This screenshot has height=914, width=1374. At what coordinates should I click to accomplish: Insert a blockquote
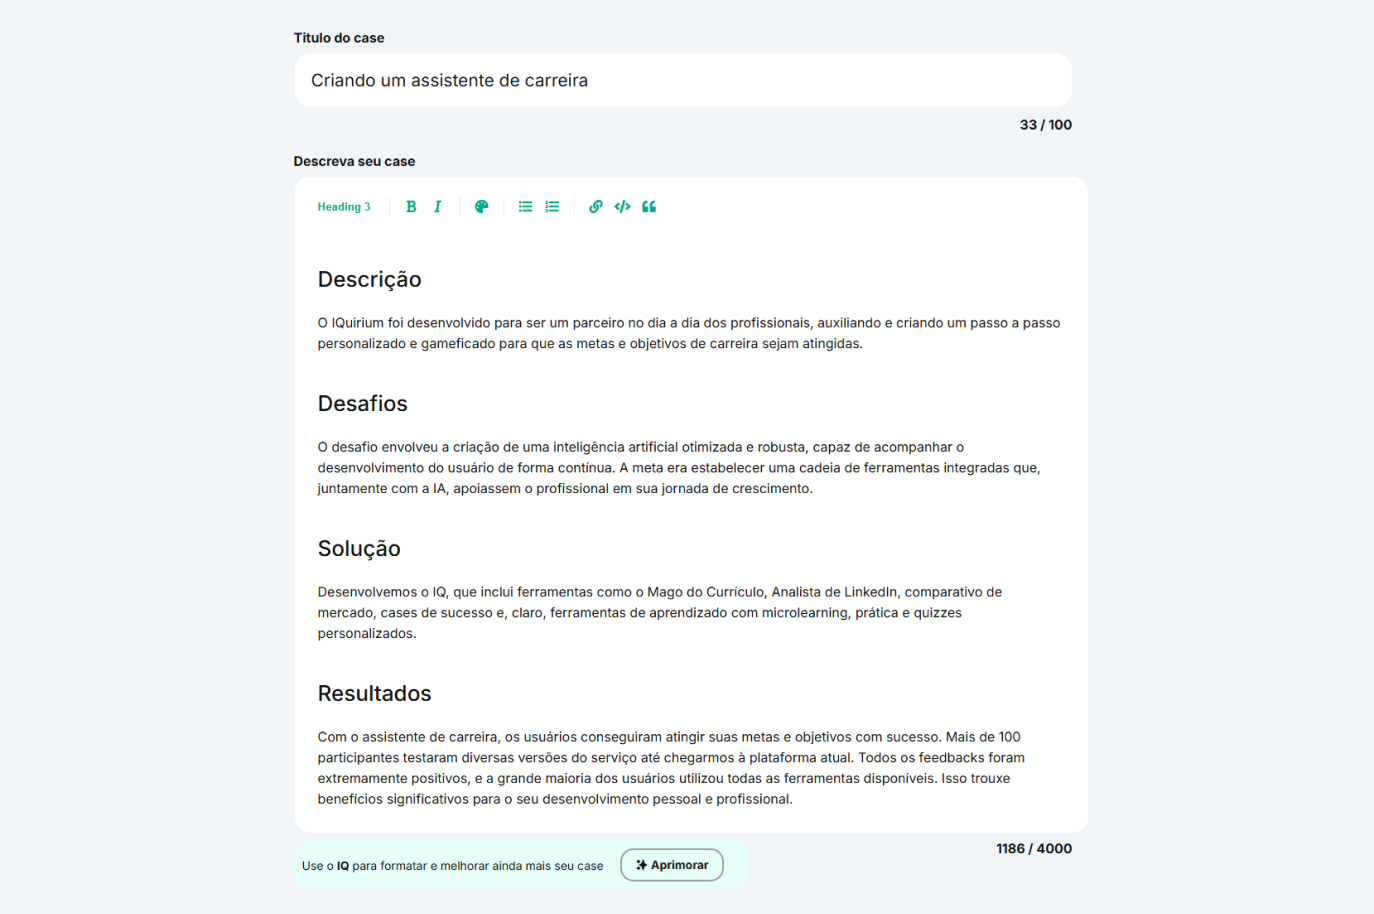click(649, 207)
